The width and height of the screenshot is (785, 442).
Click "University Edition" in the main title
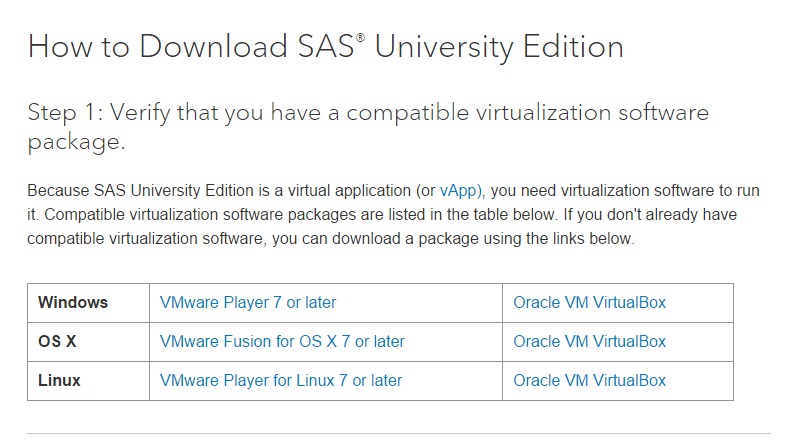pos(493,46)
